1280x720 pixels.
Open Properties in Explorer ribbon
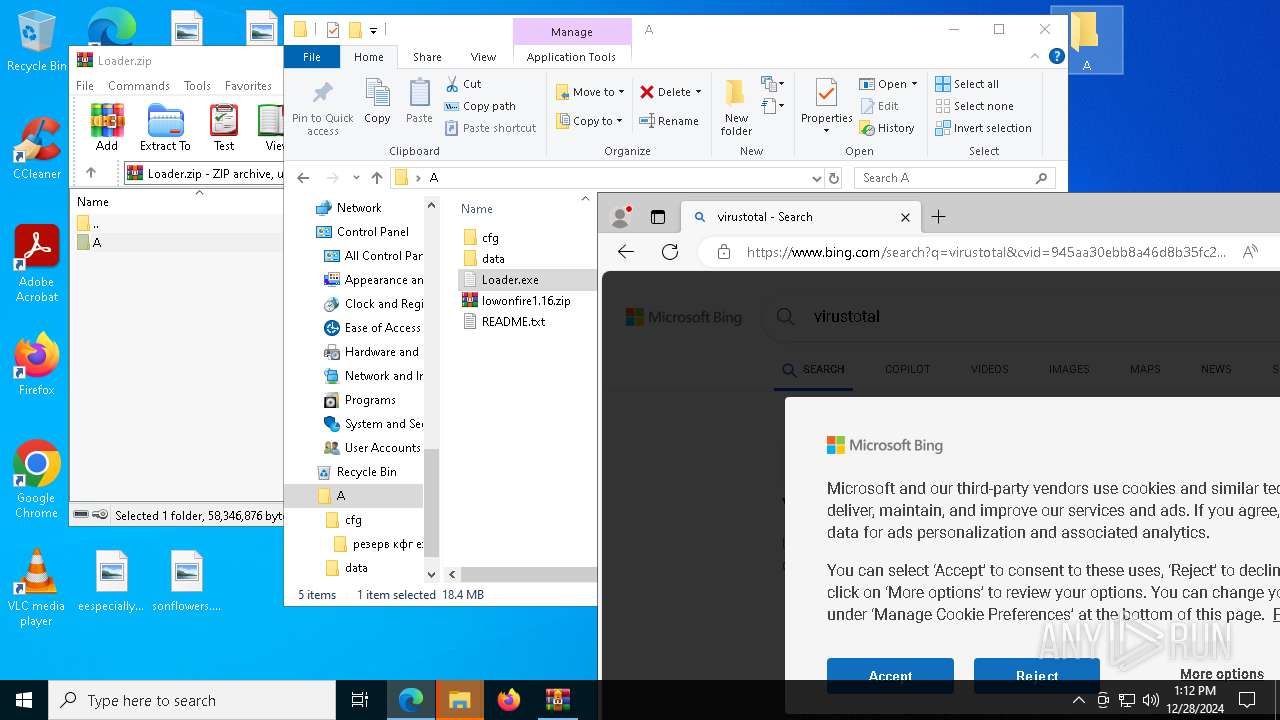coord(826,107)
